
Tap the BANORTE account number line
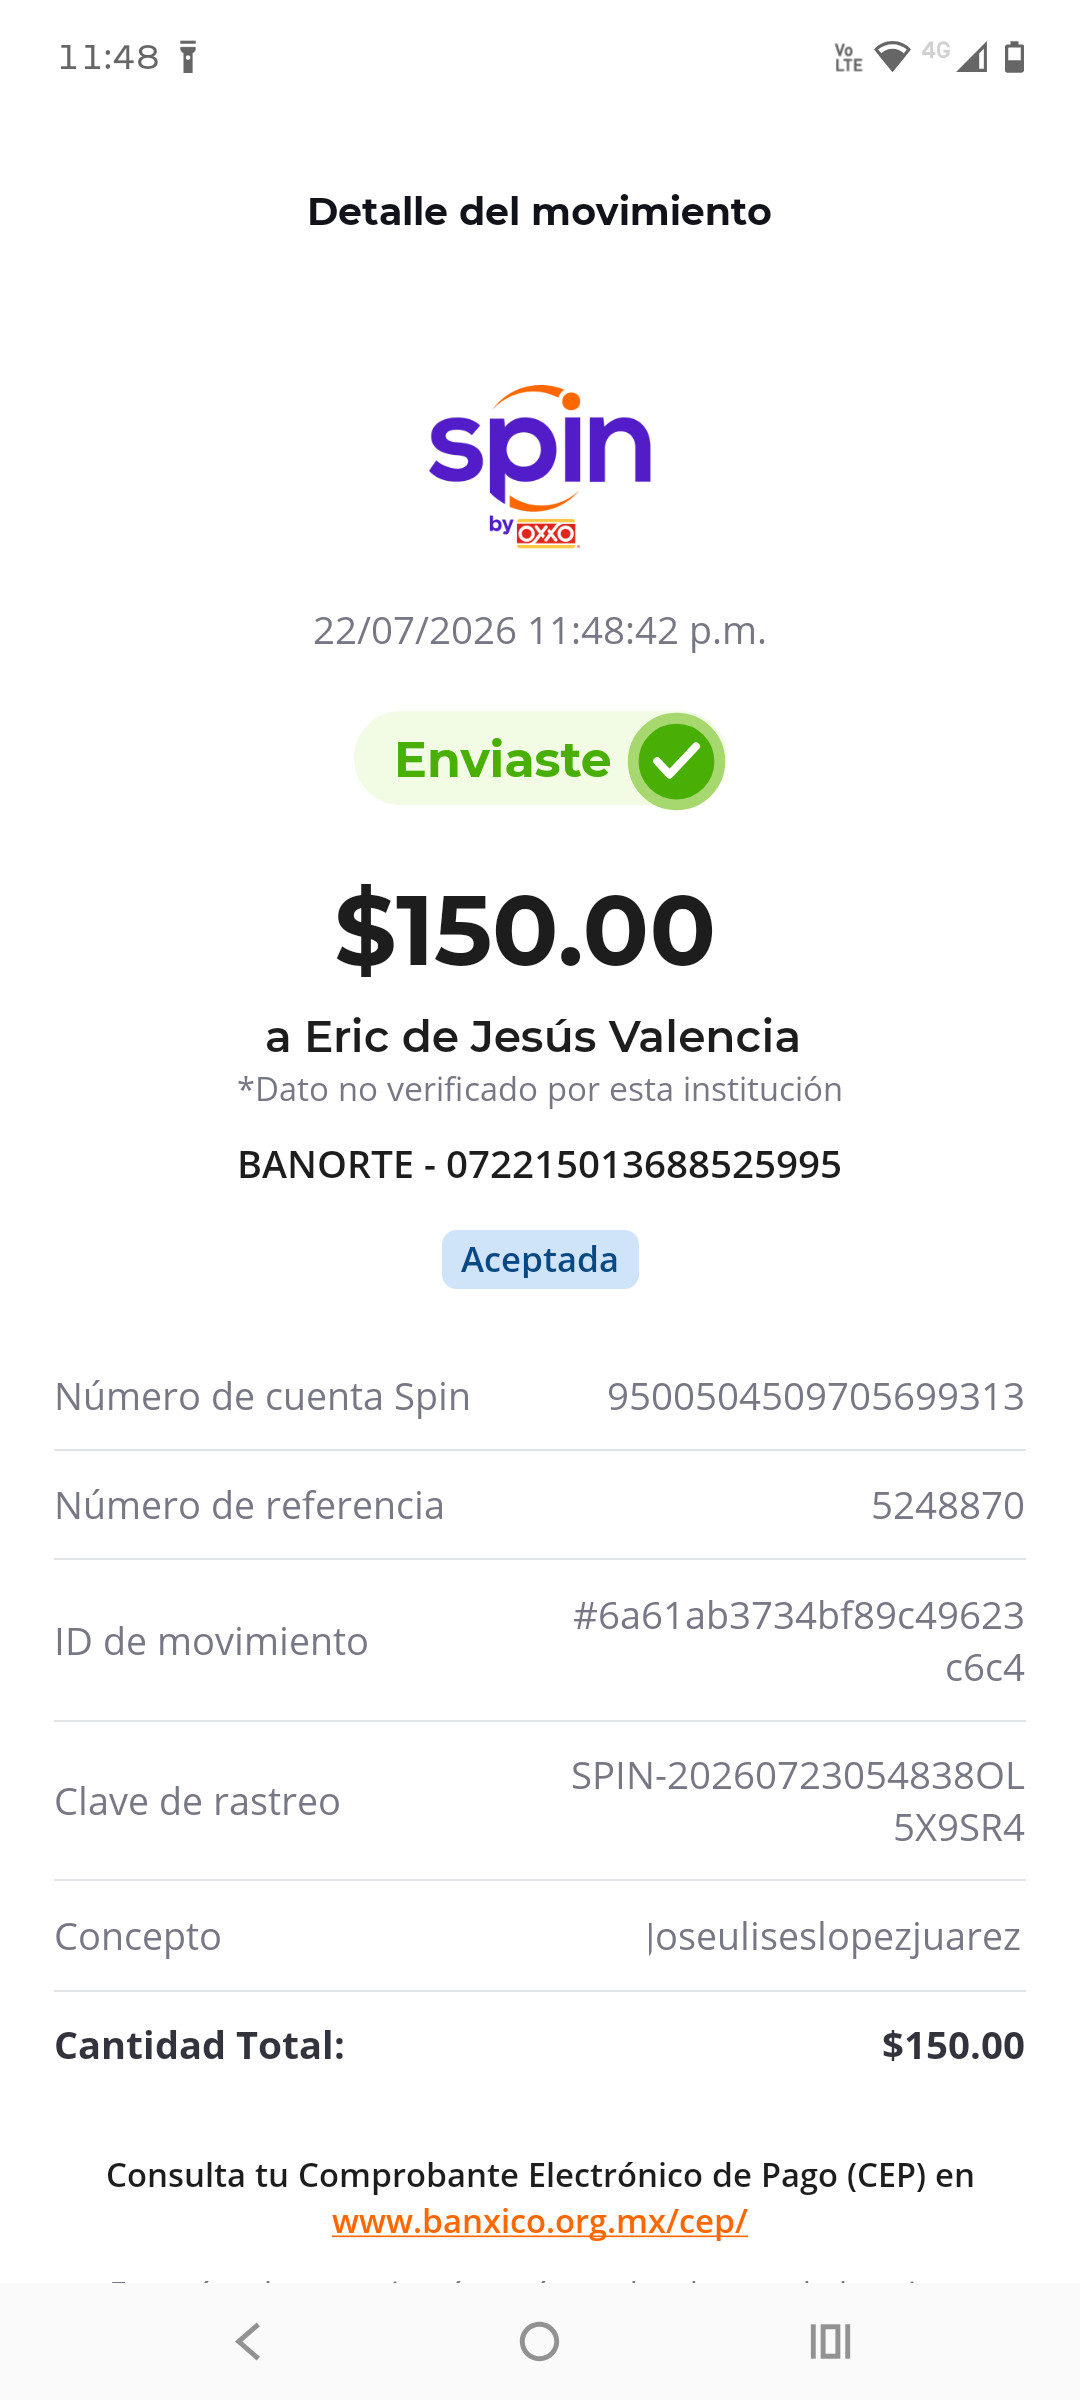[540, 1165]
